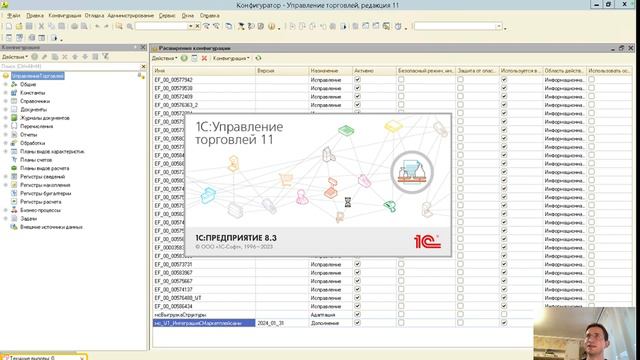Click the Find next binoculars icon
Image resolution: width=640 pixels, height=360 pixels.
[207, 26]
